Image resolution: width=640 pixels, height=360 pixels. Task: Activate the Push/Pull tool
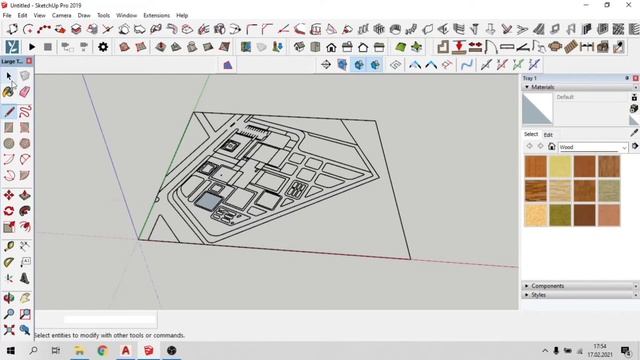point(24,195)
